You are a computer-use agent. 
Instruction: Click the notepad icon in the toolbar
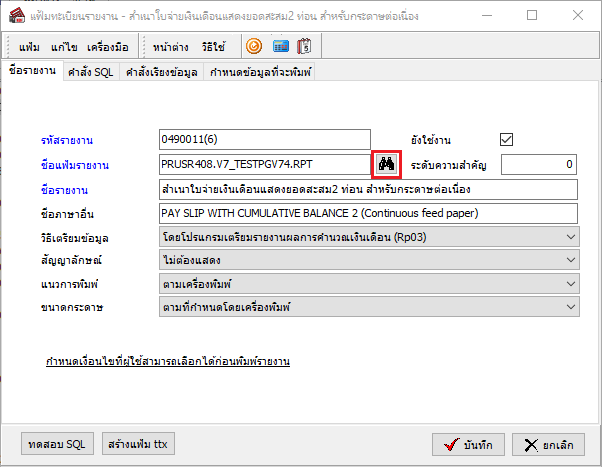coord(305,46)
